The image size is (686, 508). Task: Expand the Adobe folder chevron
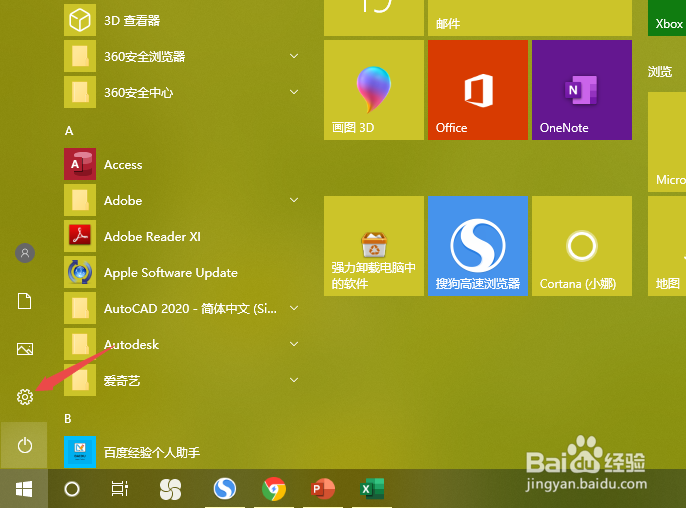(294, 200)
